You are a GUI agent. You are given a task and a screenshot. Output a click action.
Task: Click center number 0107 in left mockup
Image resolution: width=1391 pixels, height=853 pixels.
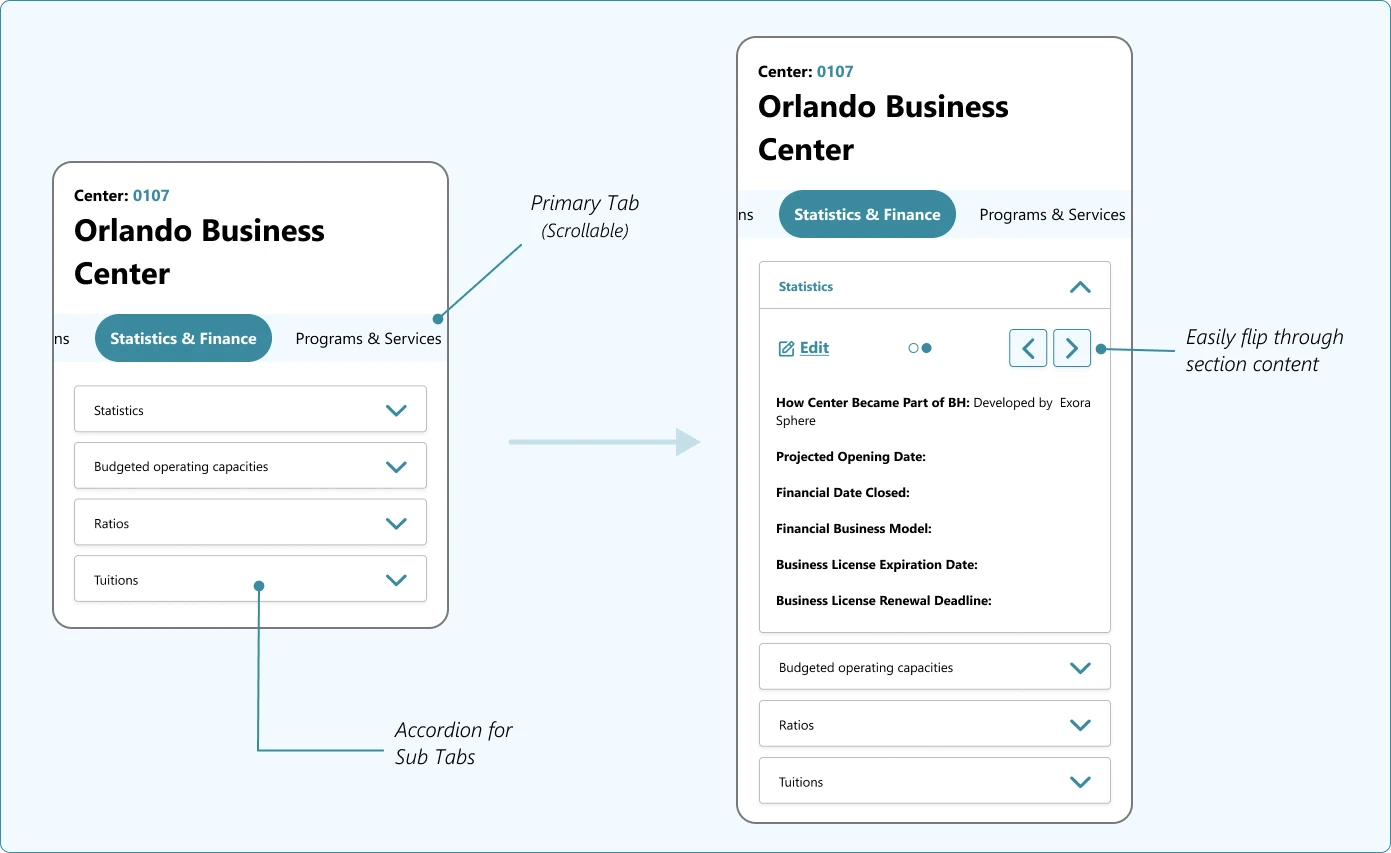coord(151,195)
